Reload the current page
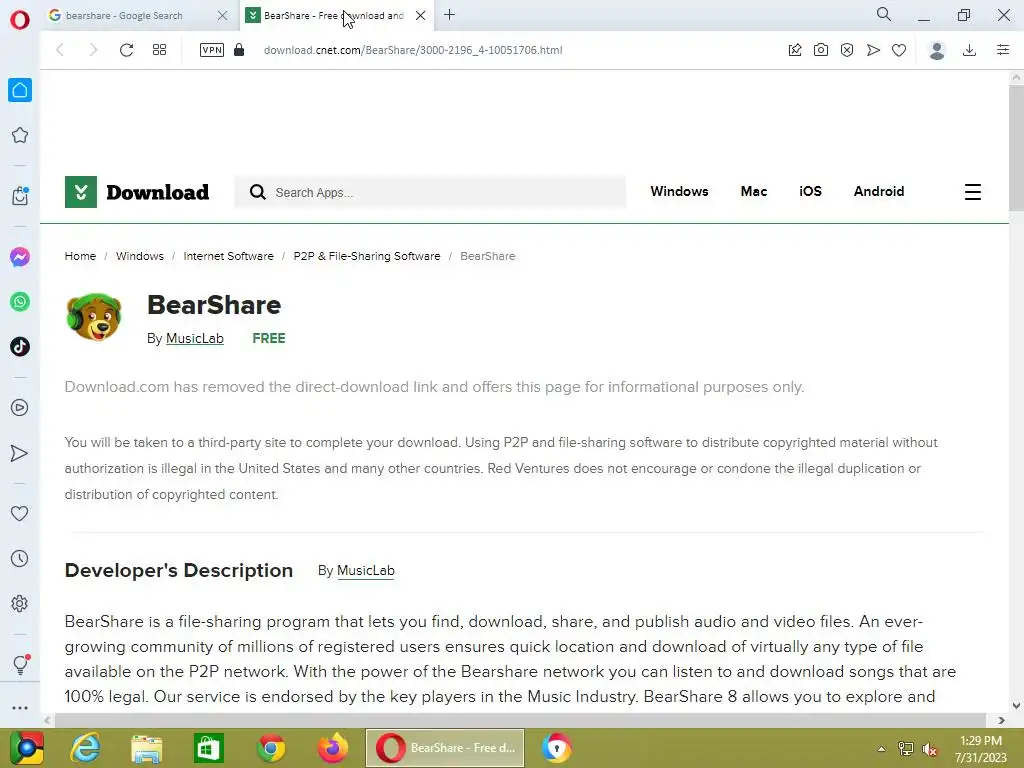This screenshot has height=768, width=1024. tap(126, 50)
